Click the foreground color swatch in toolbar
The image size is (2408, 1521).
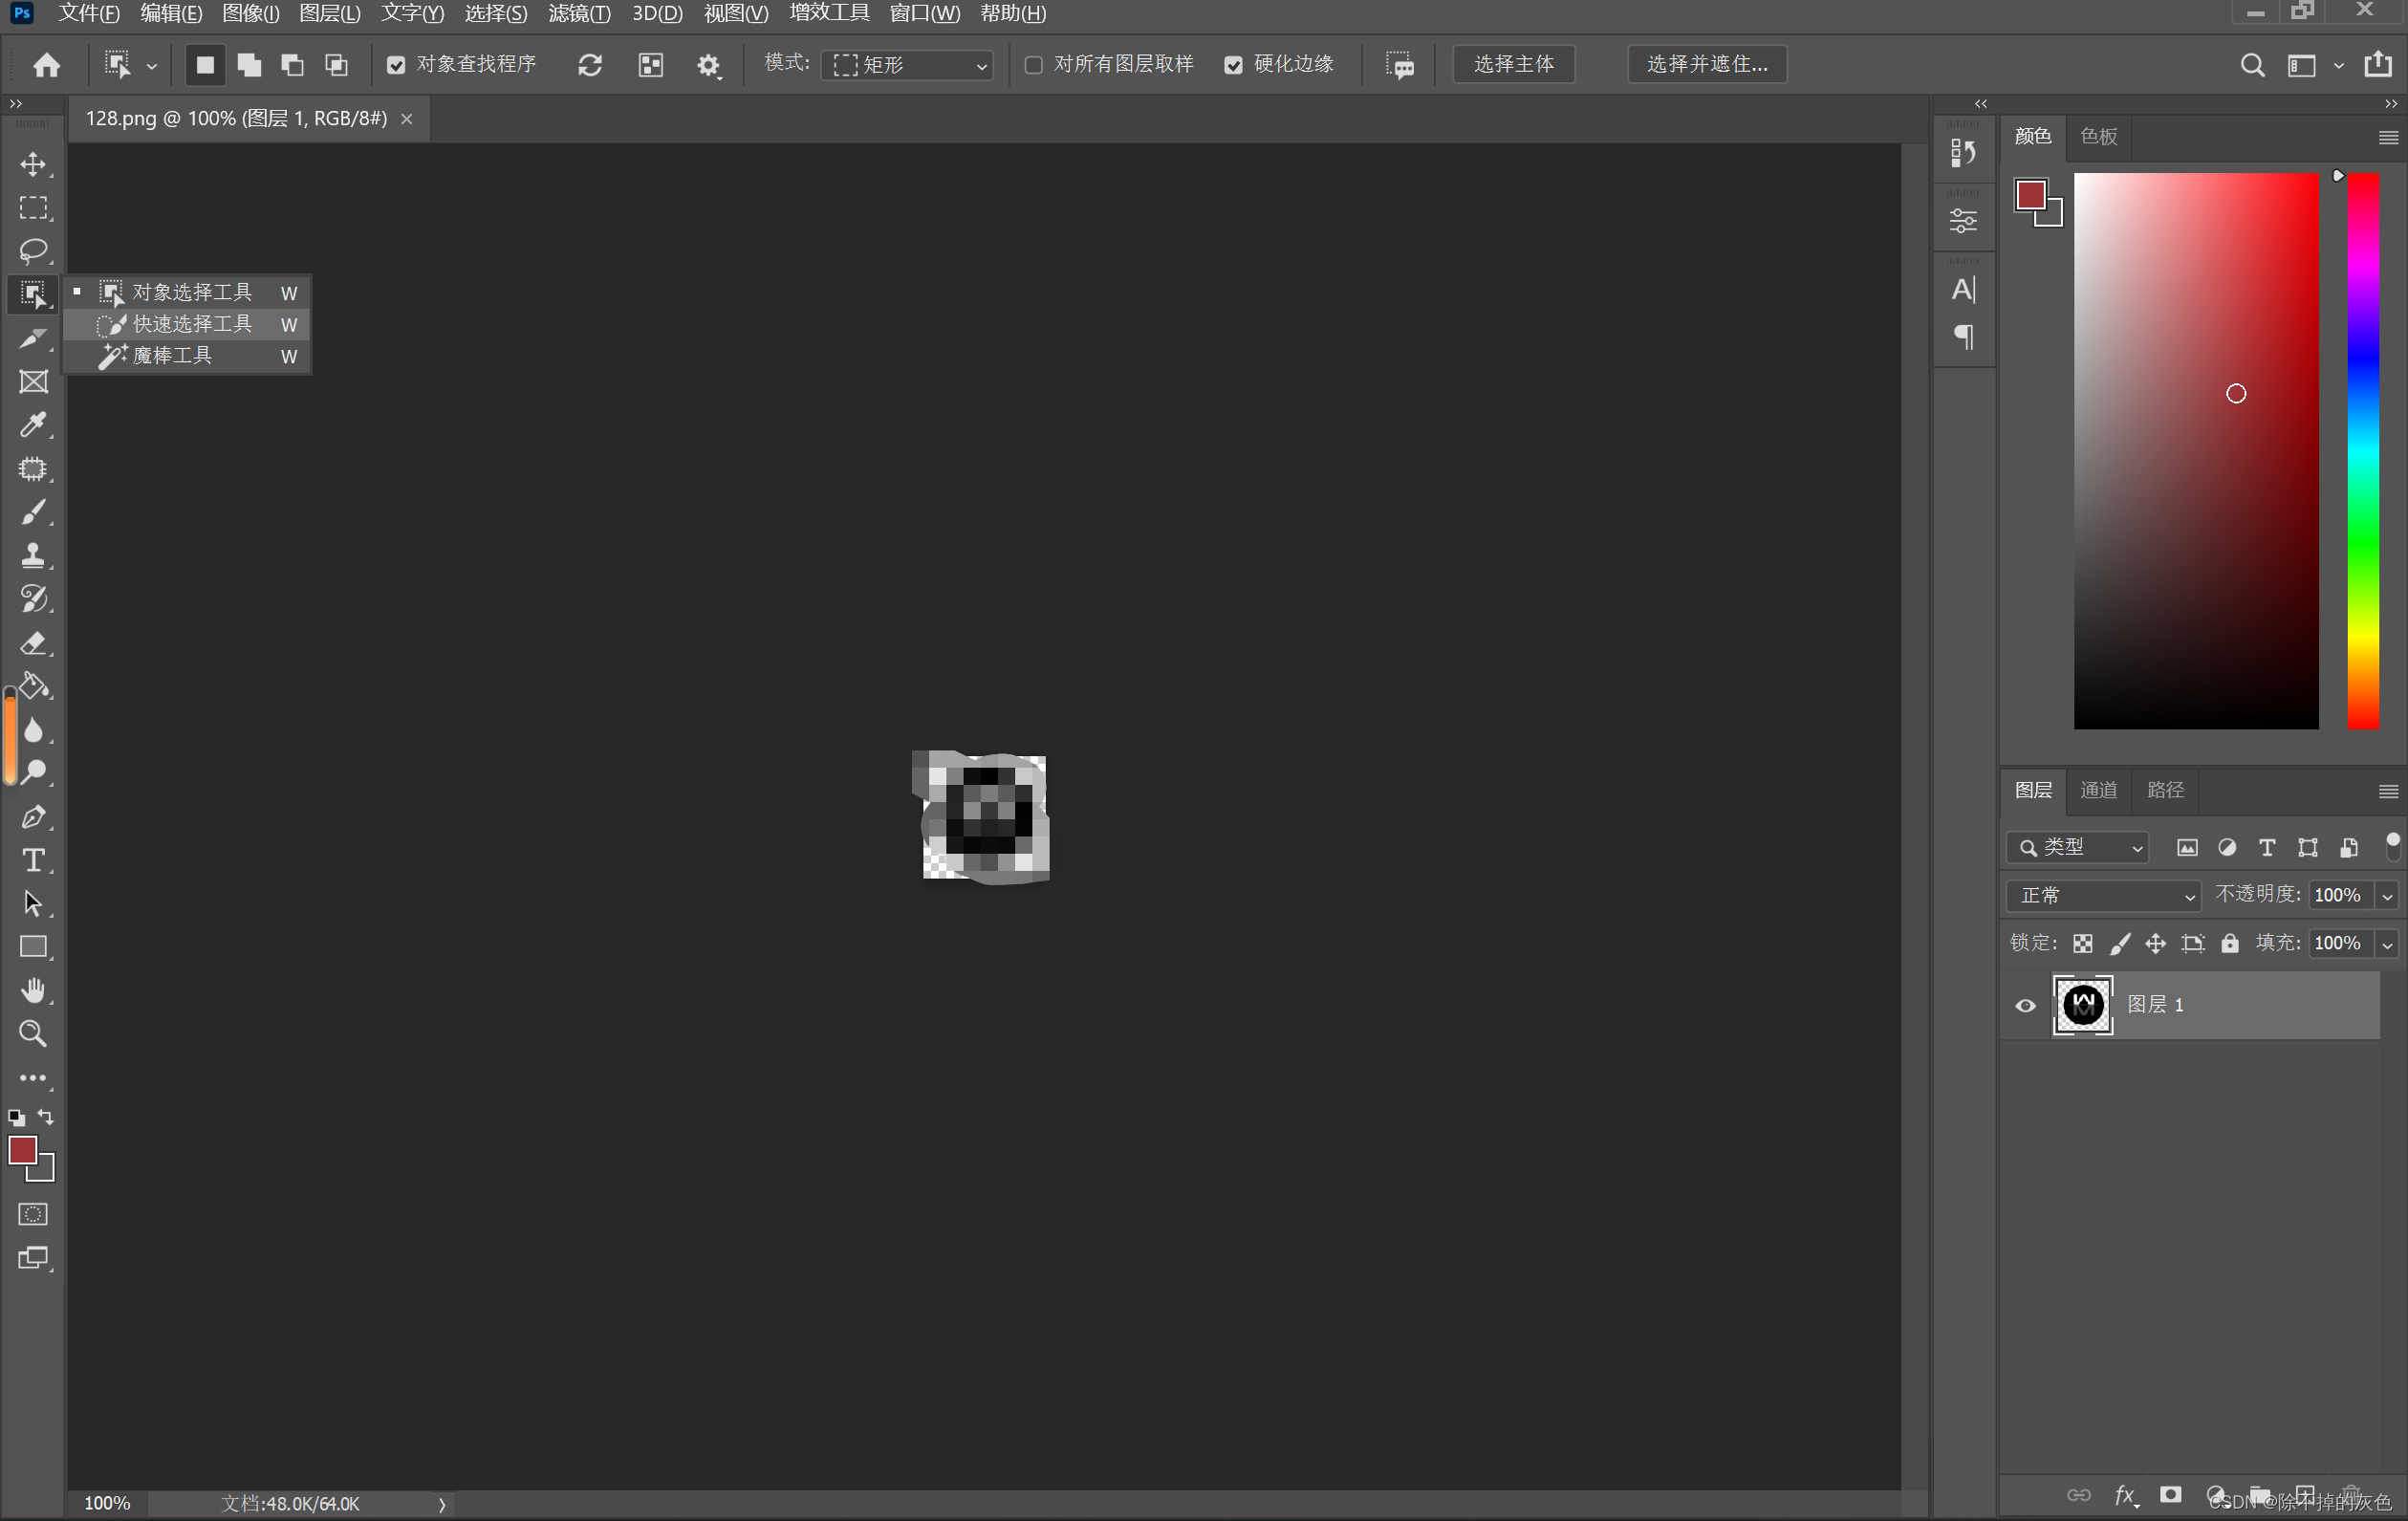pos(22,1151)
